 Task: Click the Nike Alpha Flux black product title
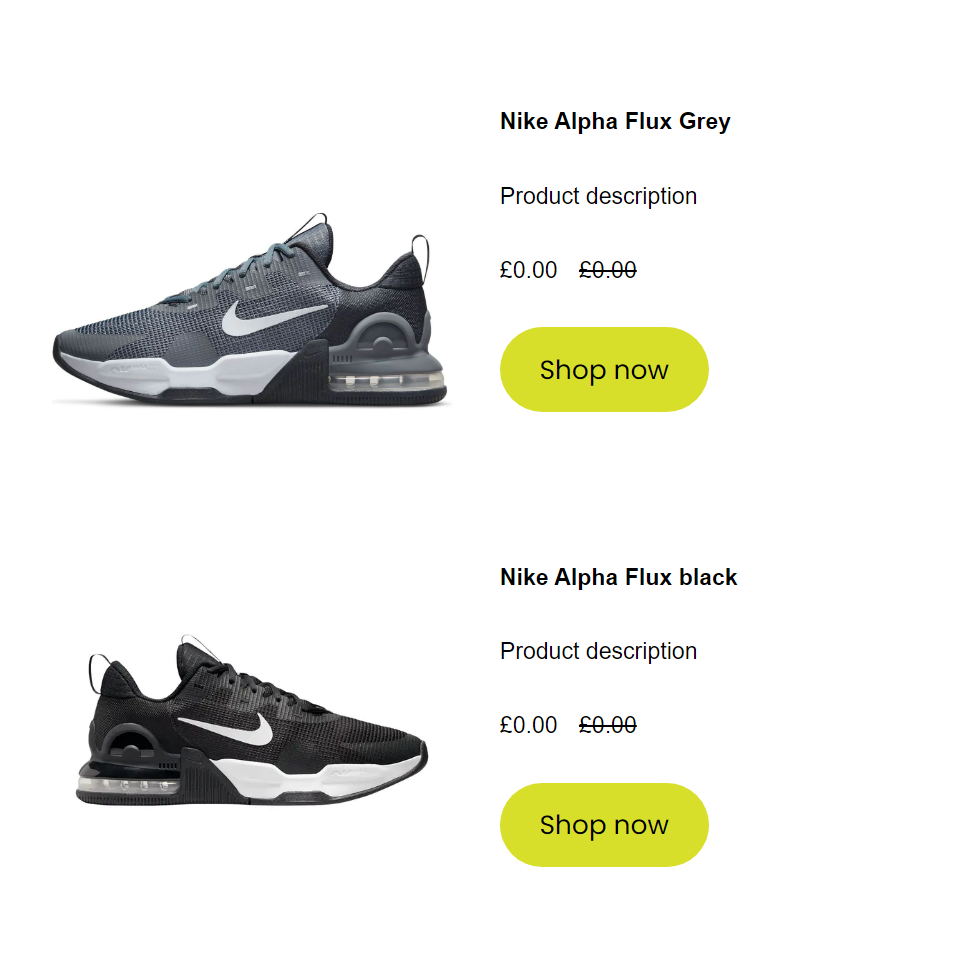[x=618, y=577]
